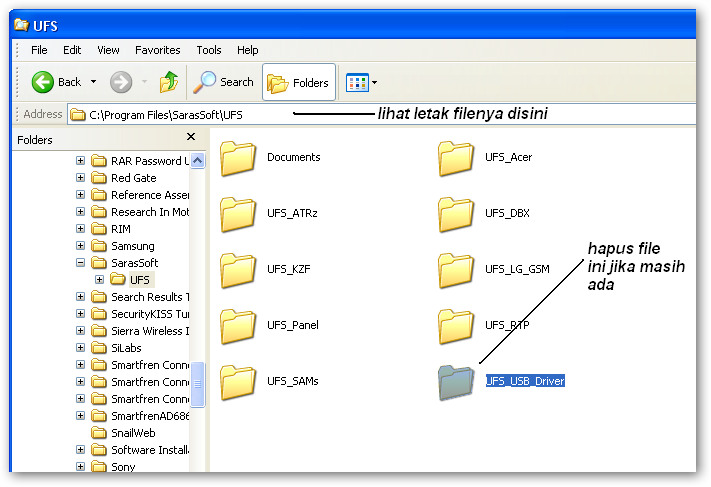
Task: Expand the Reference Assemblies tree node
Action: pos(80,195)
